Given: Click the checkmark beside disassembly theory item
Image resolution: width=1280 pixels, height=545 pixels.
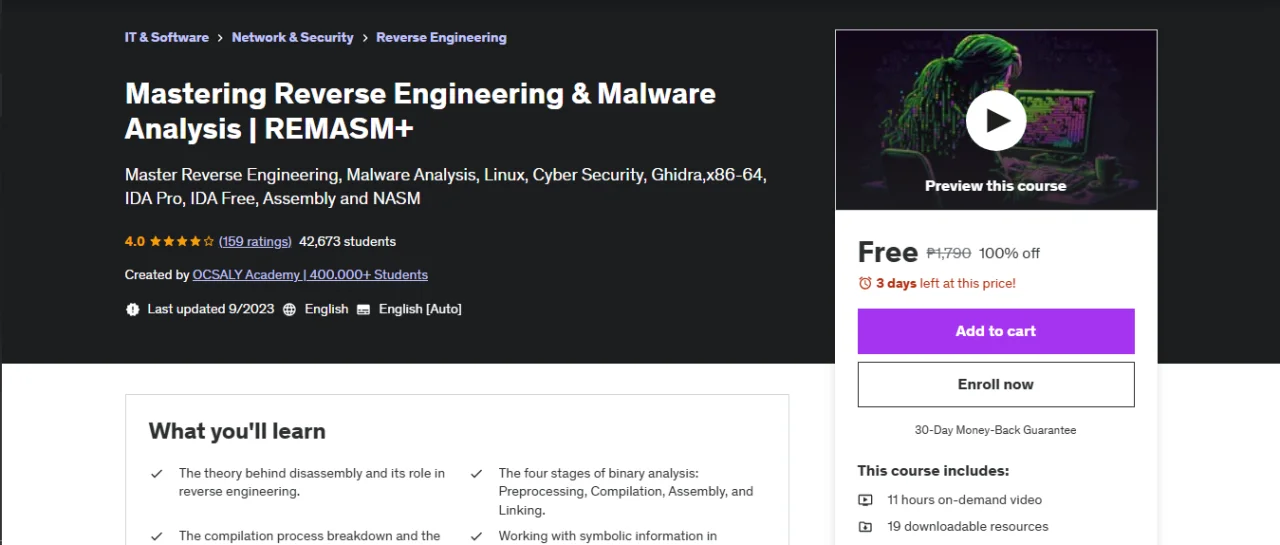Looking at the screenshot, I should [x=156, y=473].
